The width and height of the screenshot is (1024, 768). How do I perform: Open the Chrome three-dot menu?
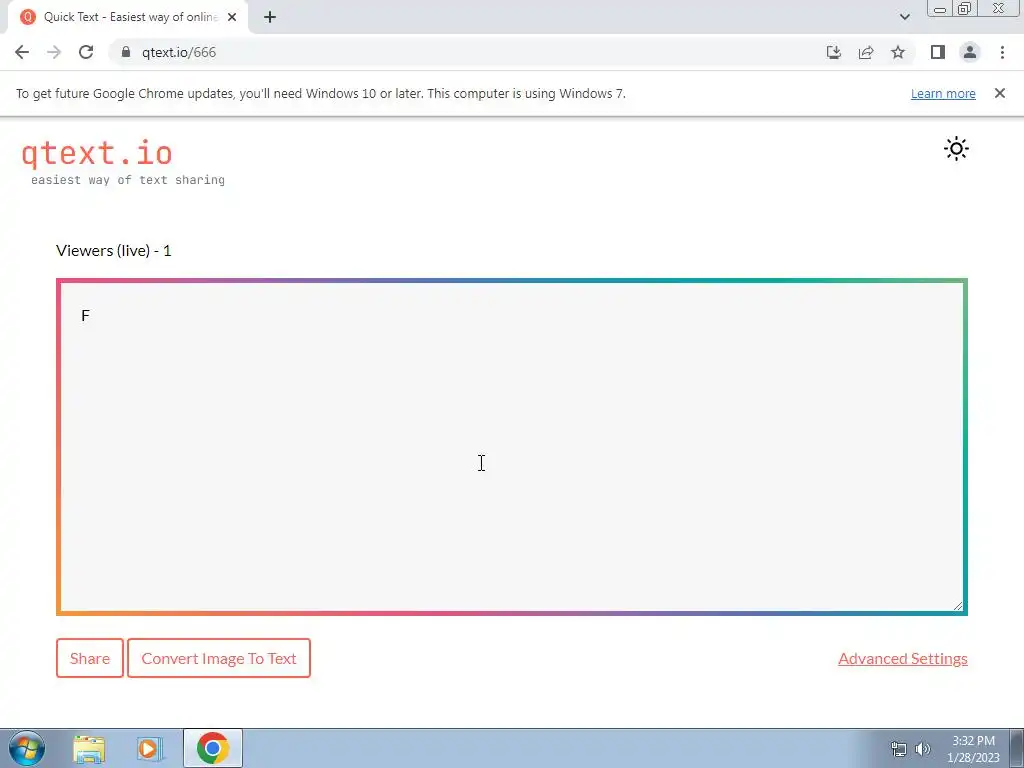tap(1002, 52)
